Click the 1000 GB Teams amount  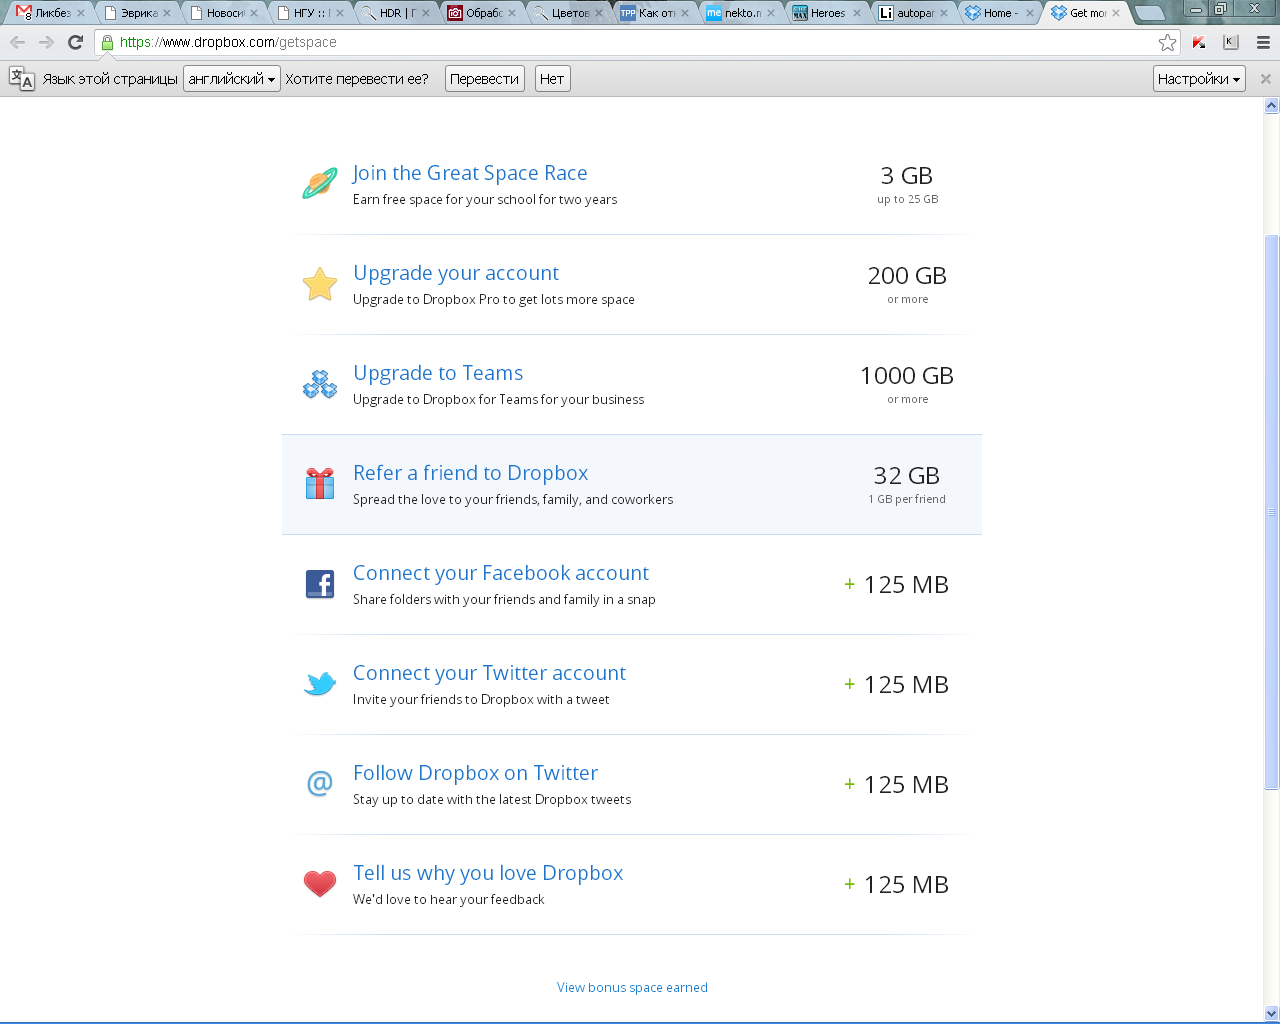(x=907, y=376)
